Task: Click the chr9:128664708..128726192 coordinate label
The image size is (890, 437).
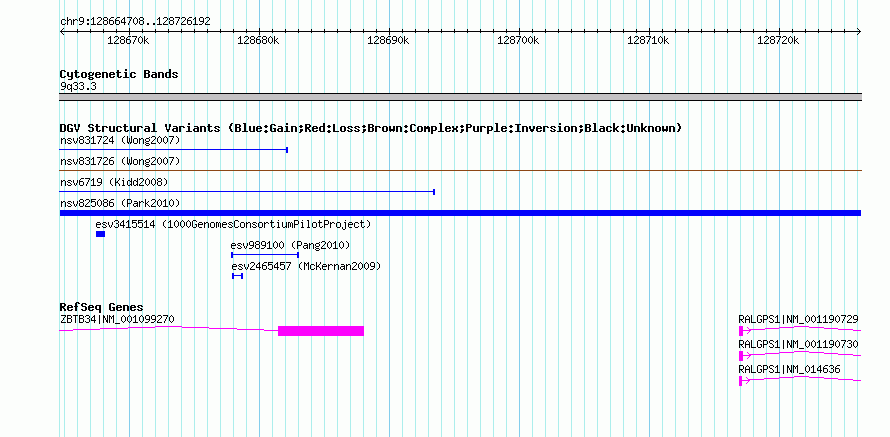Action: (135, 22)
